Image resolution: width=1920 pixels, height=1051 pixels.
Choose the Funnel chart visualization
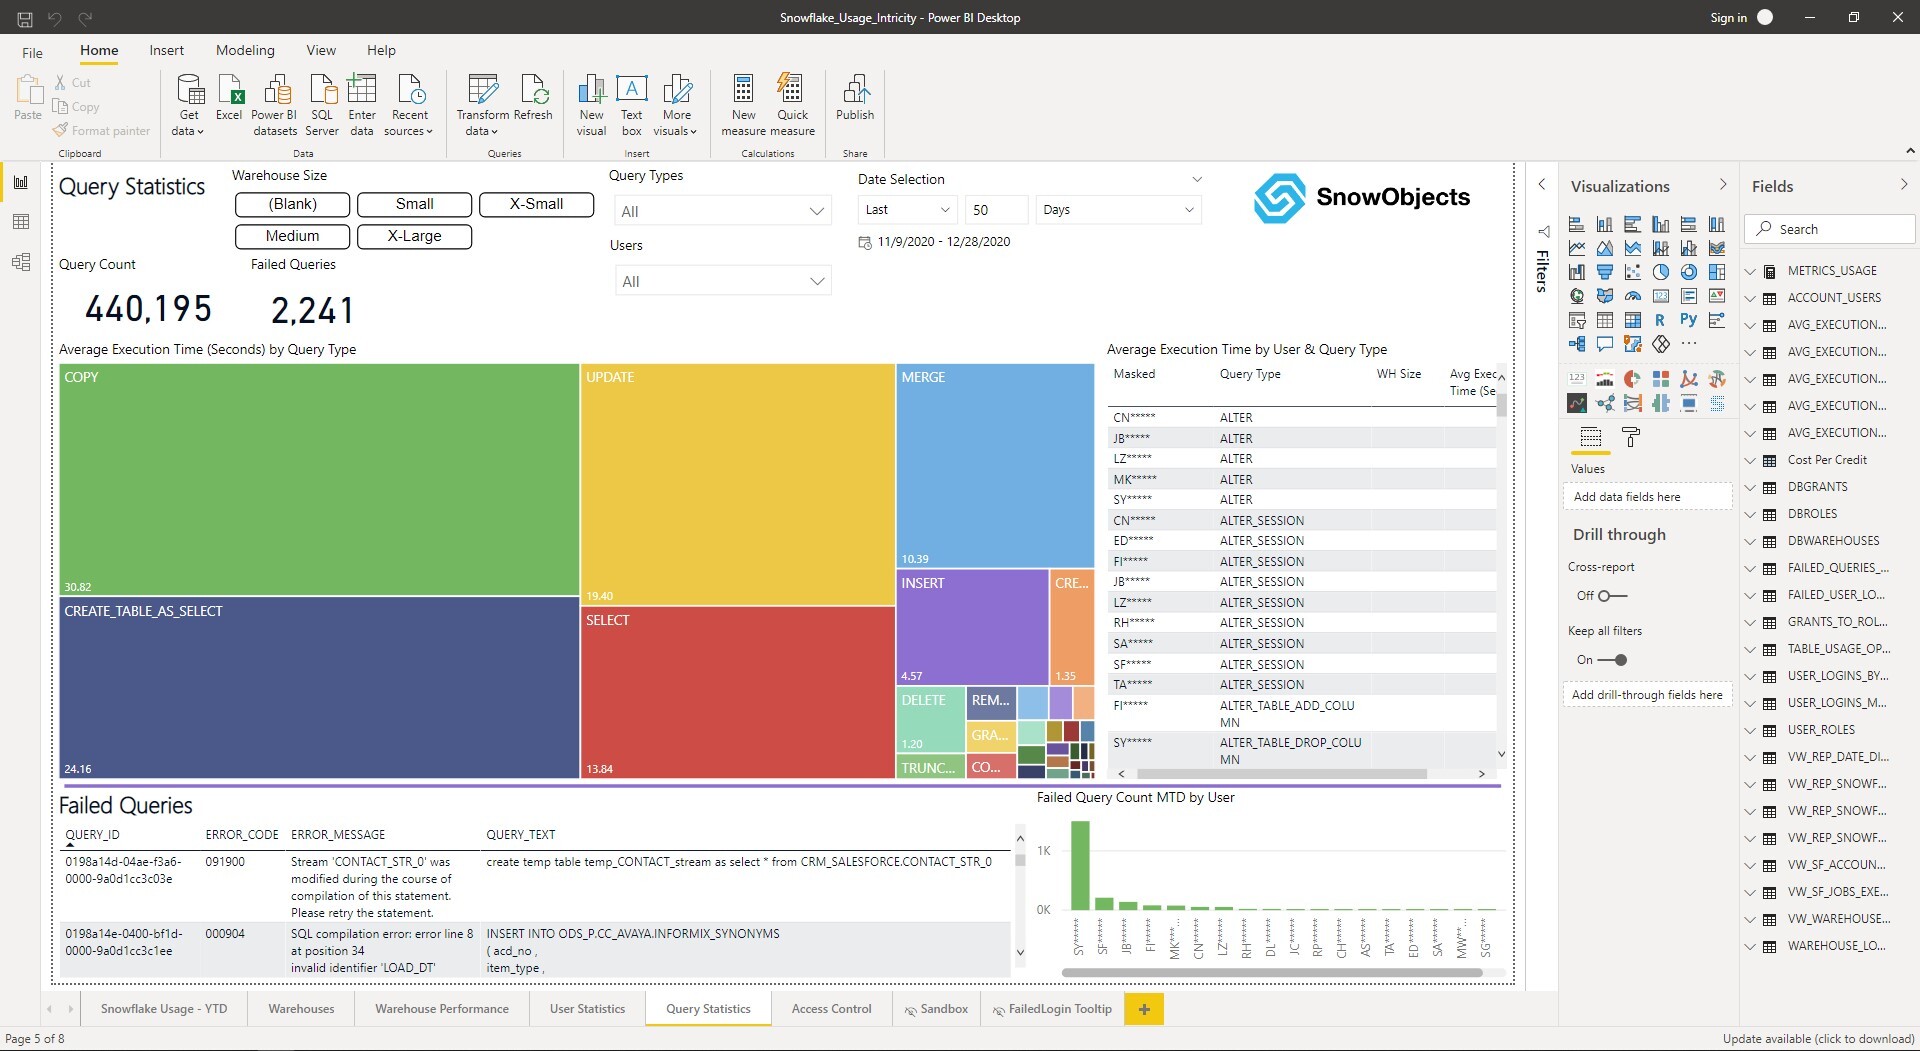pyautogui.click(x=1605, y=272)
